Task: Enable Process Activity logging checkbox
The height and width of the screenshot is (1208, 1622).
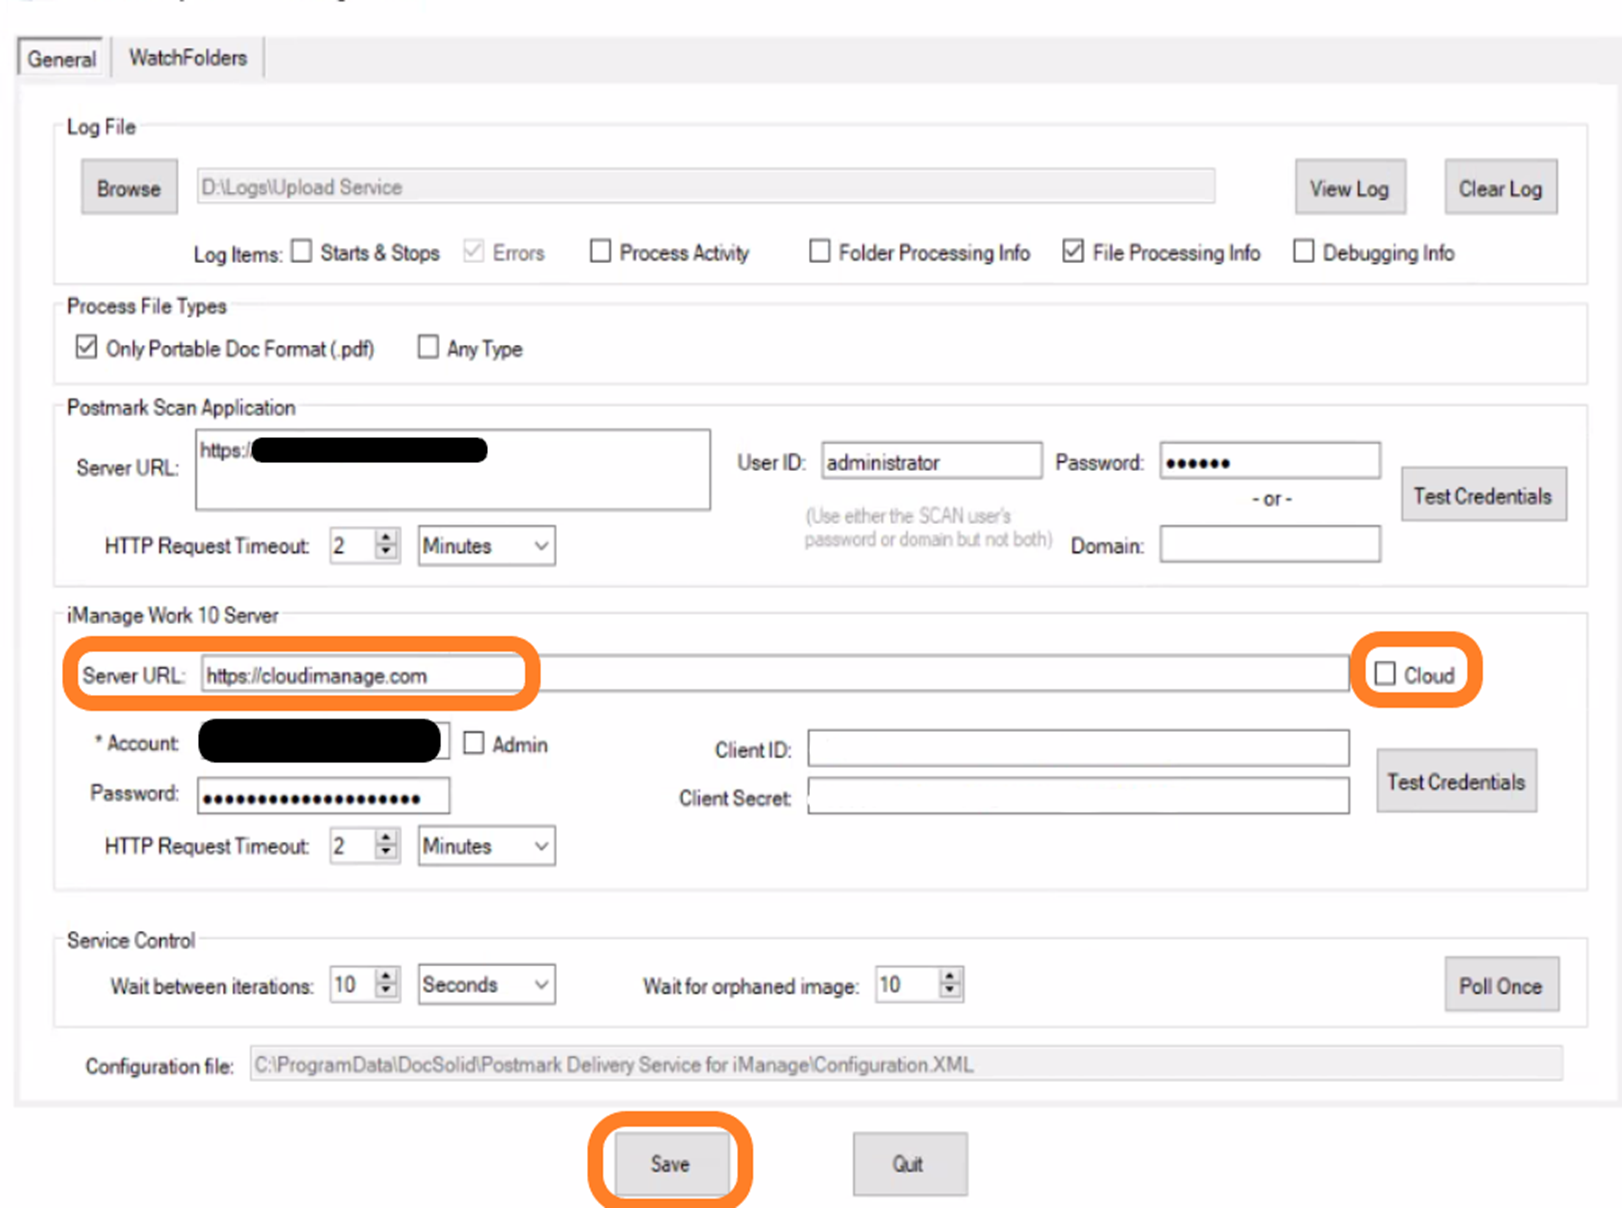Action: [600, 251]
